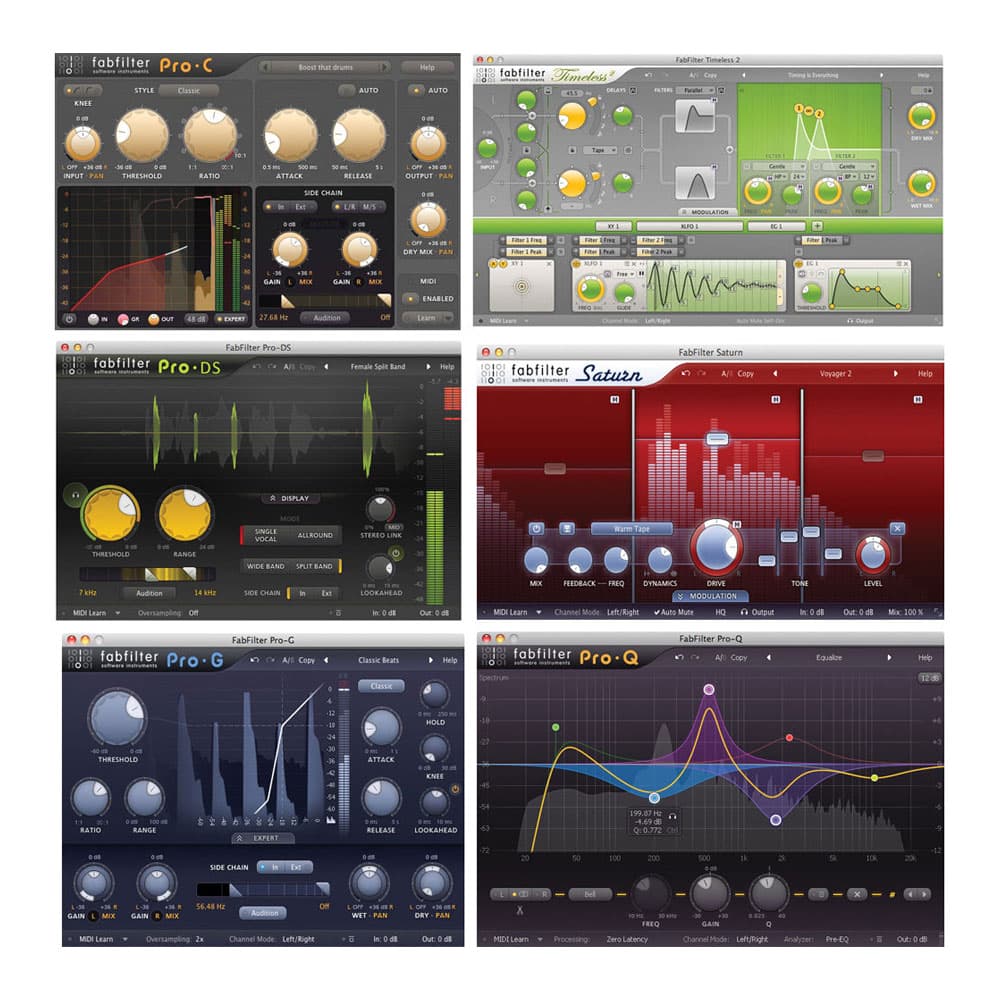
Task: Toggle Pro-C release AUTO switch
Action: (346, 90)
